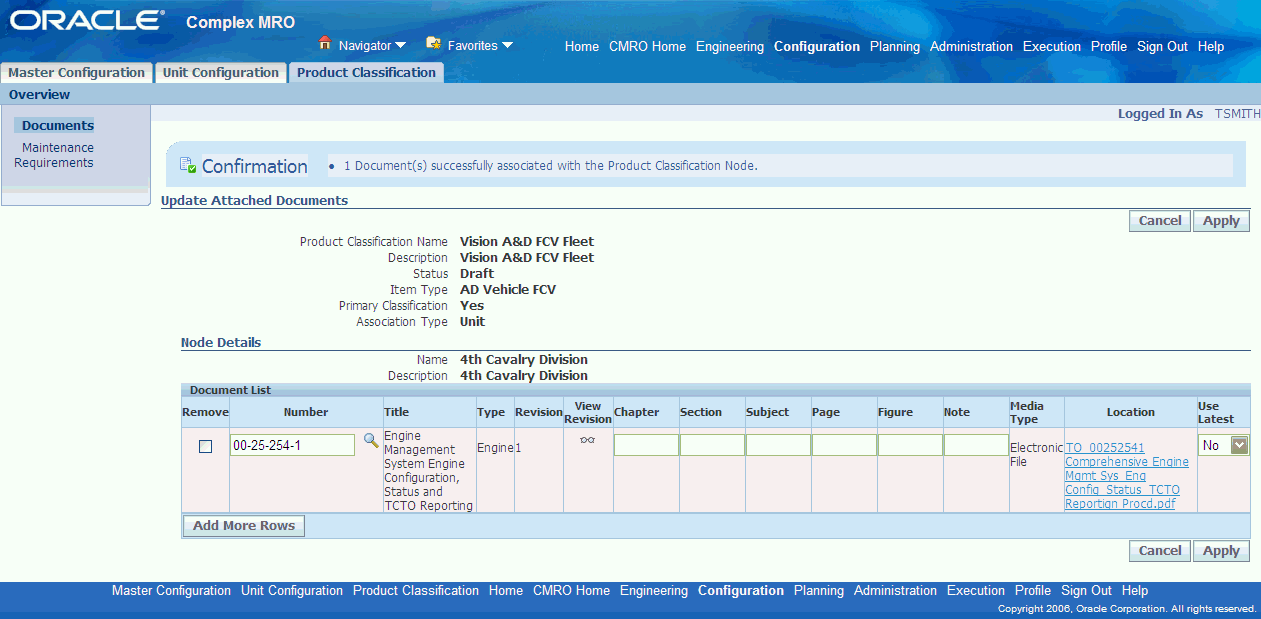Click the Status value Draft

tap(477, 274)
